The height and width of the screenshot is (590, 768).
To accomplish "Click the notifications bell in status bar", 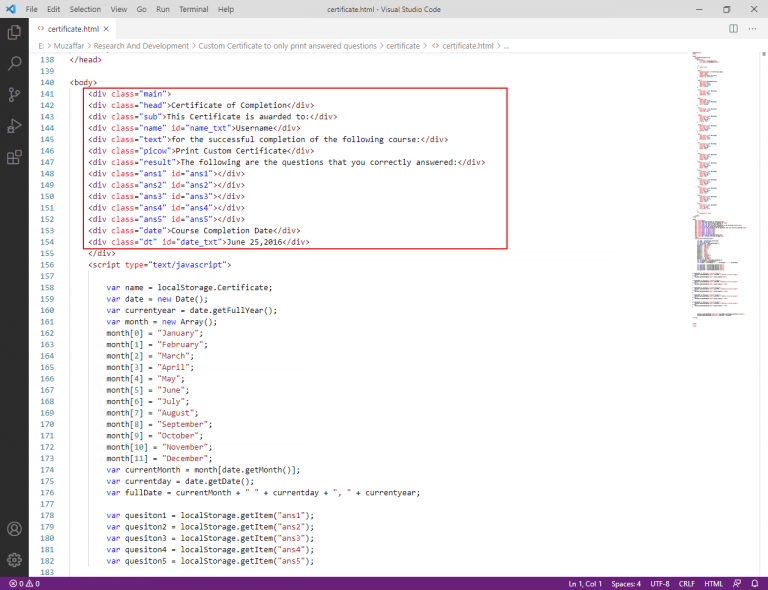I will (755, 583).
